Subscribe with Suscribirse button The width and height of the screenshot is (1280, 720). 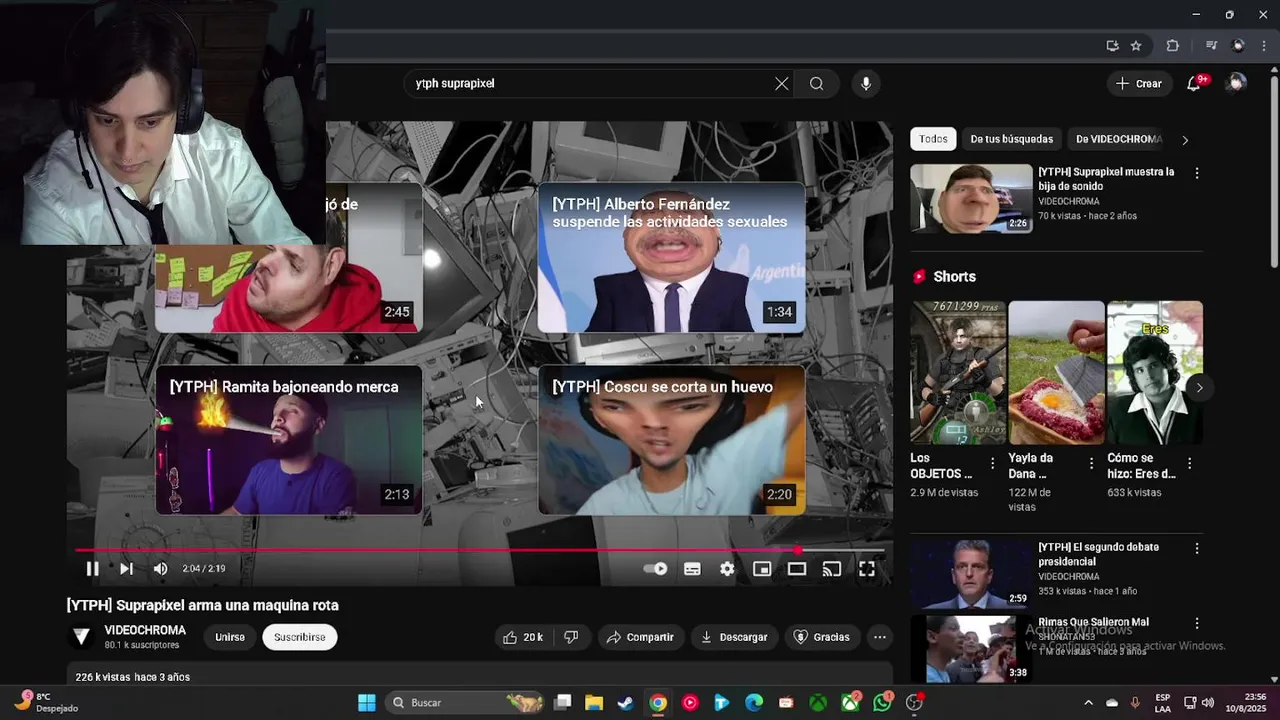point(300,637)
